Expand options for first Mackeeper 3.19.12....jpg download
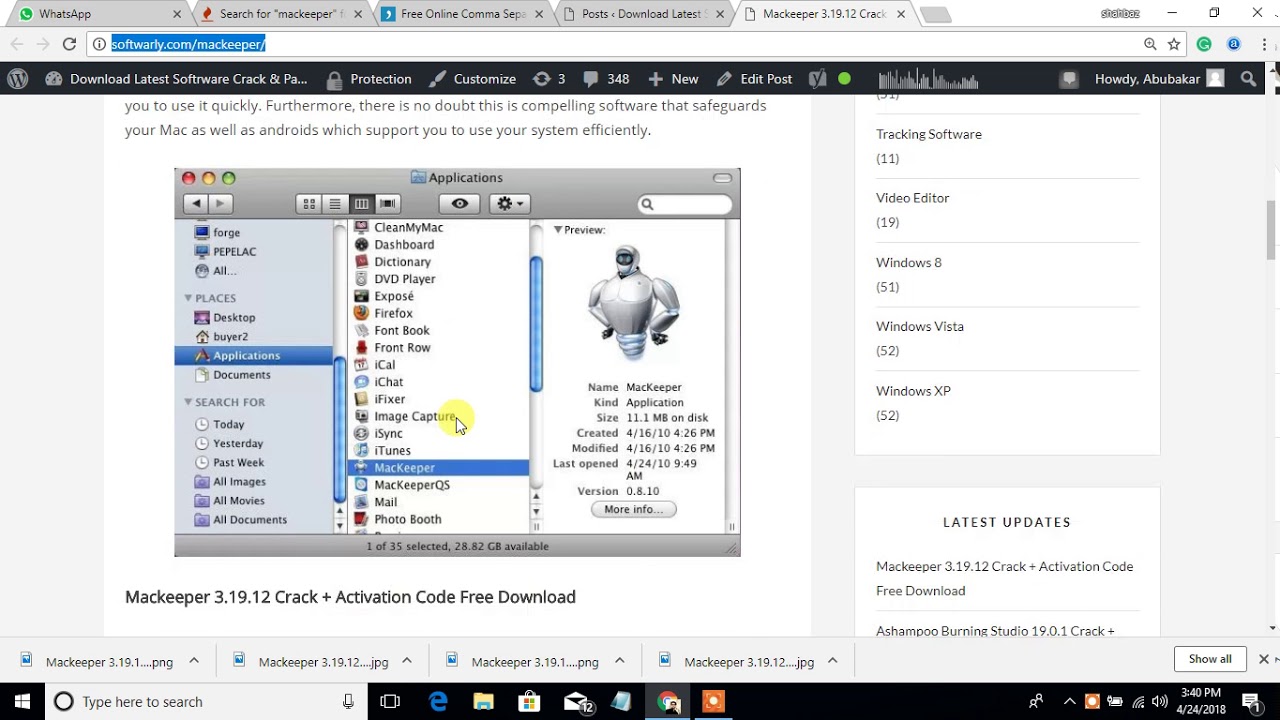Viewport: 1280px width, 720px height. click(x=407, y=661)
